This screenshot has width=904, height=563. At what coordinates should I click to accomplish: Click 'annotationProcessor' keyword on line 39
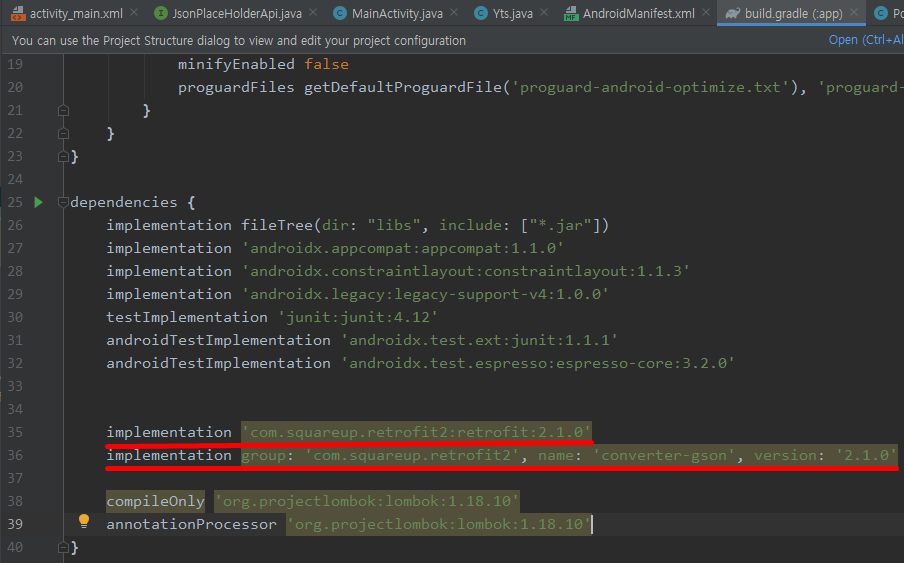coord(191,524)
